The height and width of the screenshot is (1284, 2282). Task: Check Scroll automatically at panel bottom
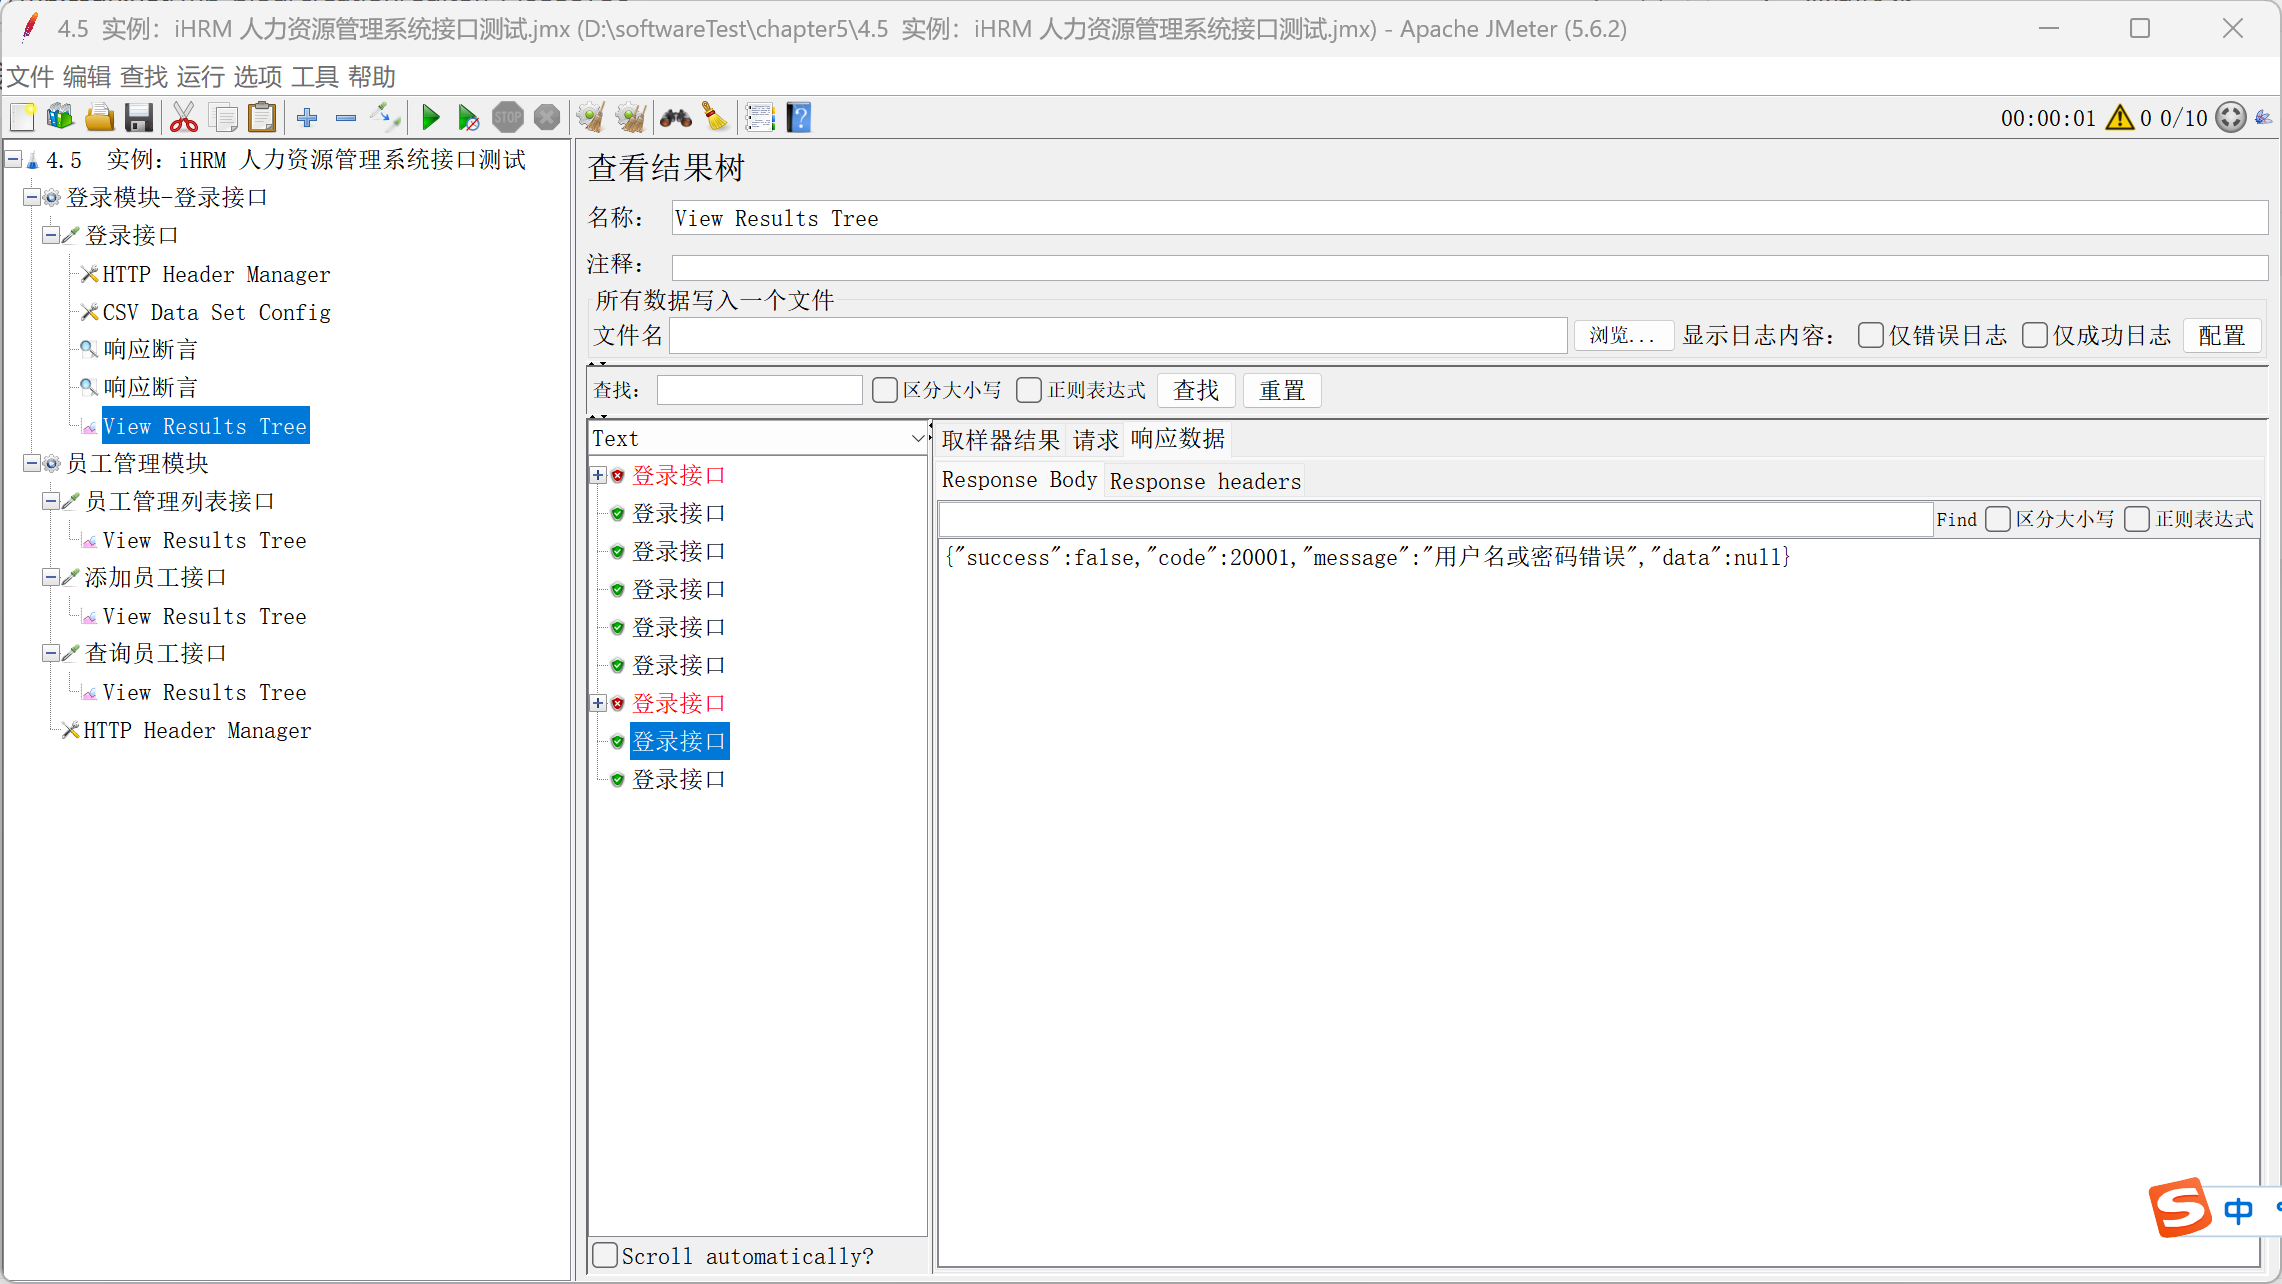coord(604,1255)
